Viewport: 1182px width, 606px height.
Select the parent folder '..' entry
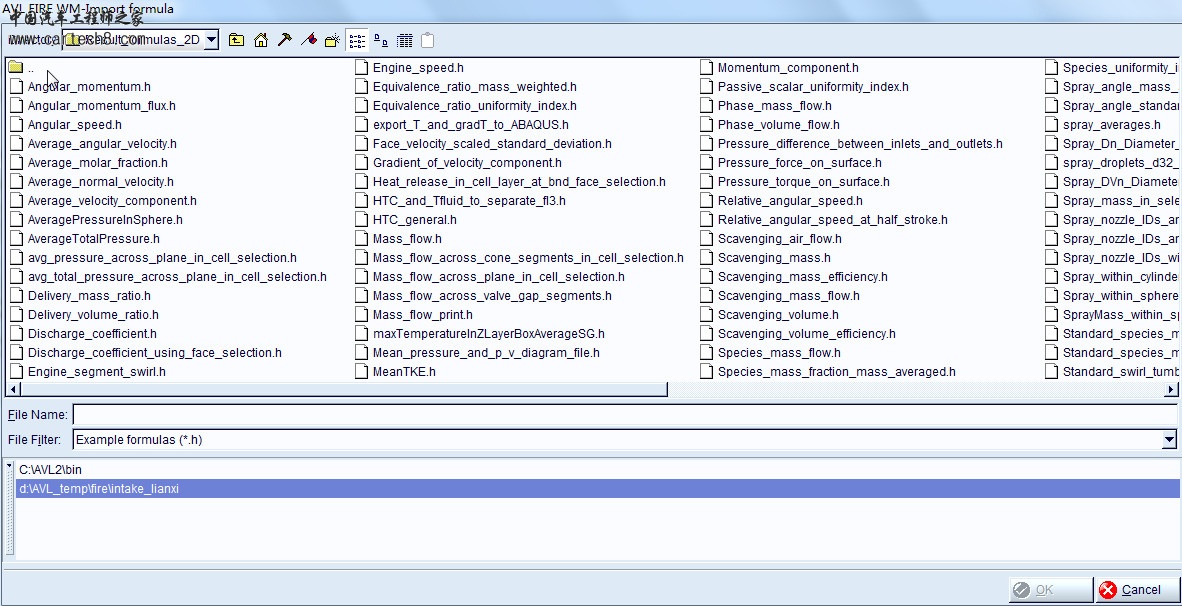[x=22, y=68]
